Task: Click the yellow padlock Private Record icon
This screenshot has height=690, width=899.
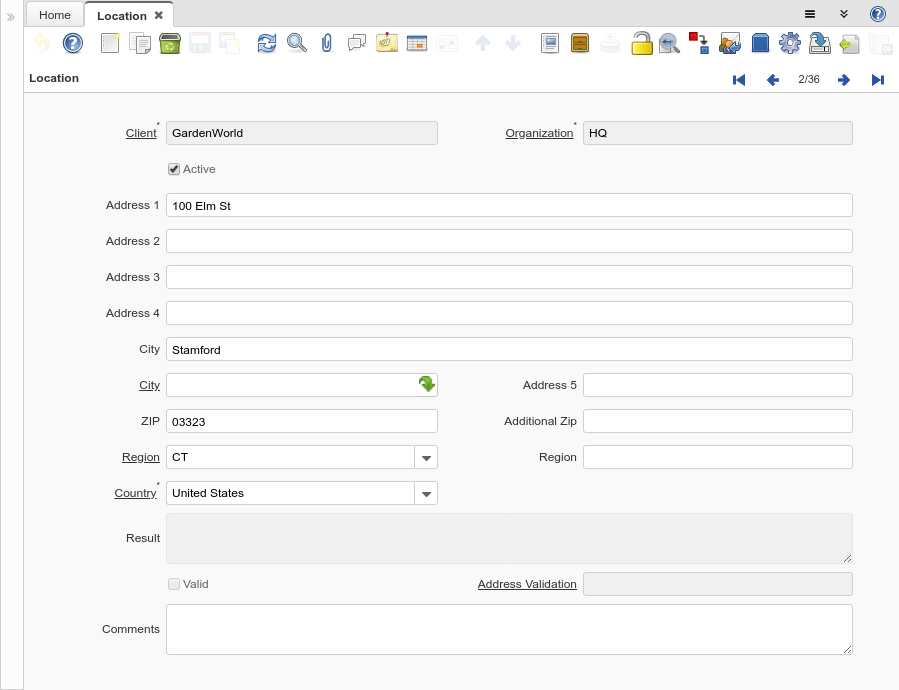Action: (641, 43)
